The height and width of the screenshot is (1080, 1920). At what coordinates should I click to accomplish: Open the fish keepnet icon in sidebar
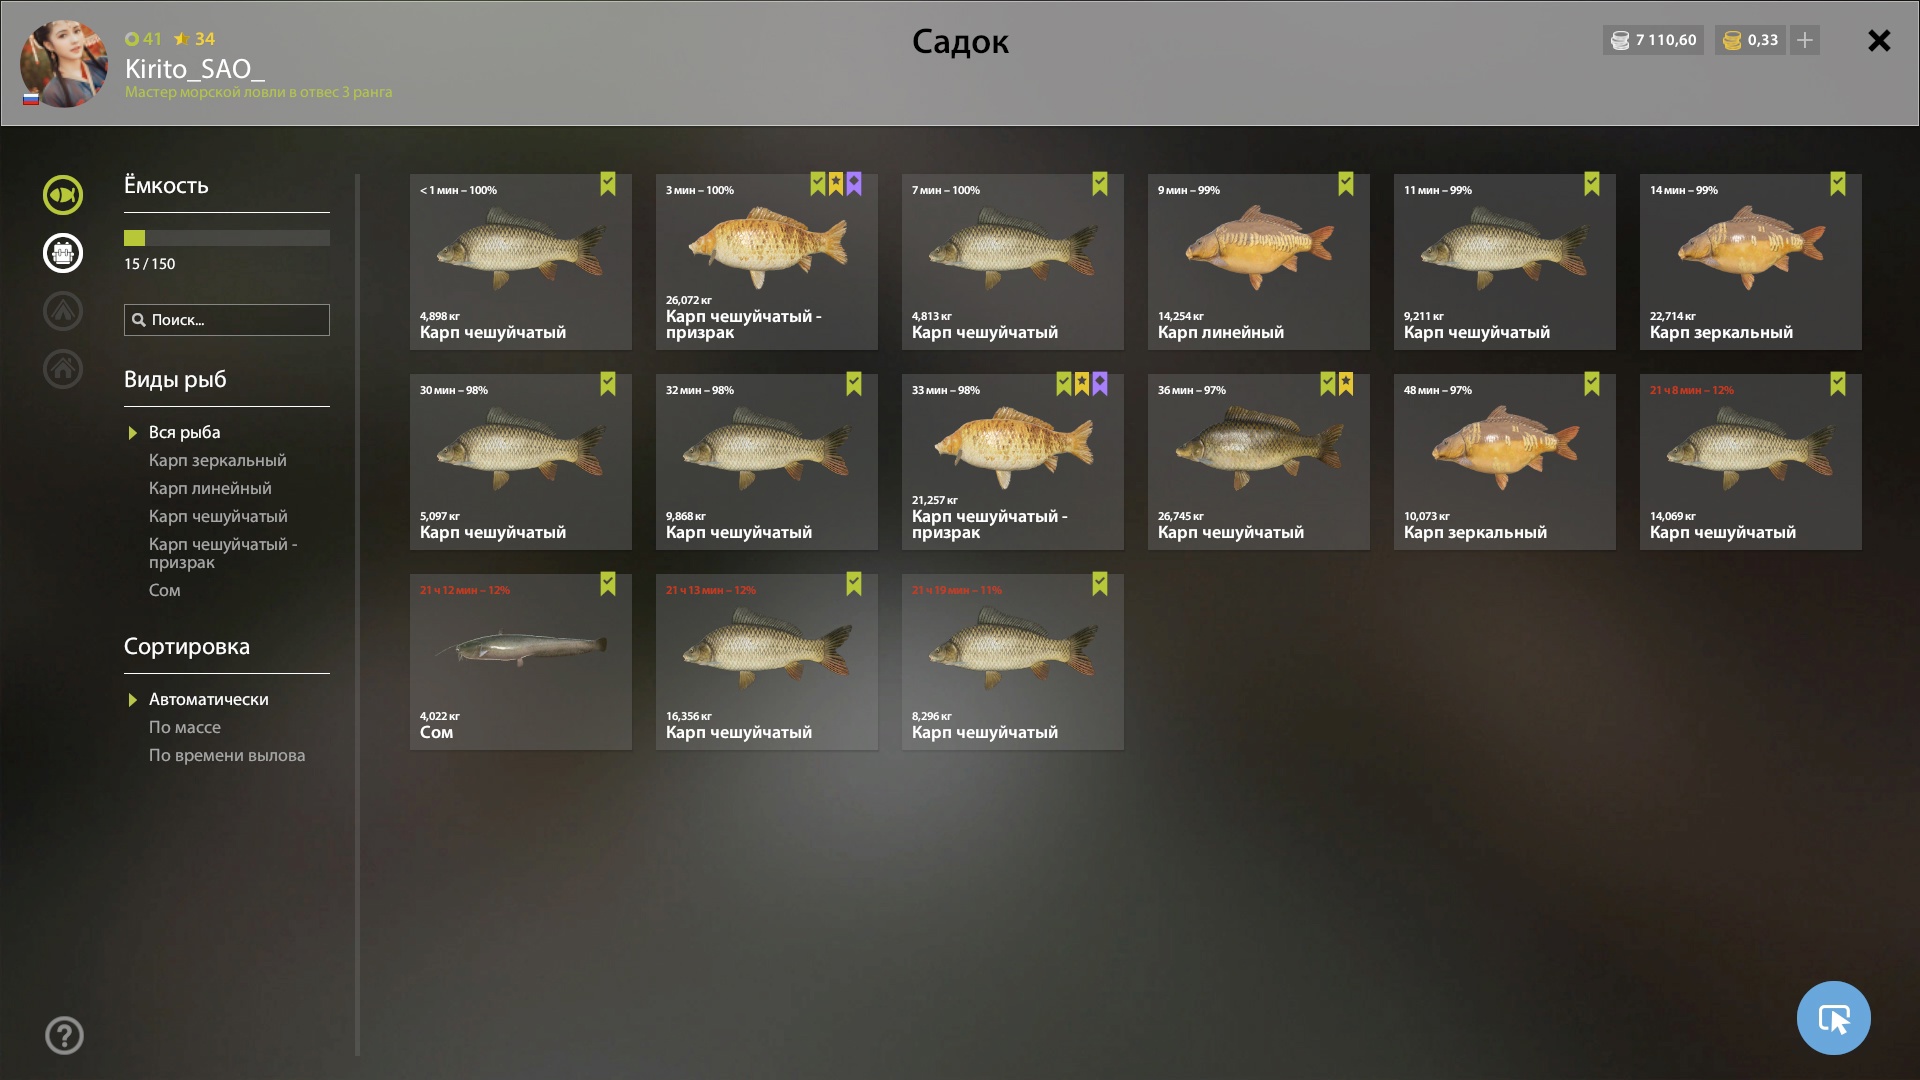pos(62,195)
